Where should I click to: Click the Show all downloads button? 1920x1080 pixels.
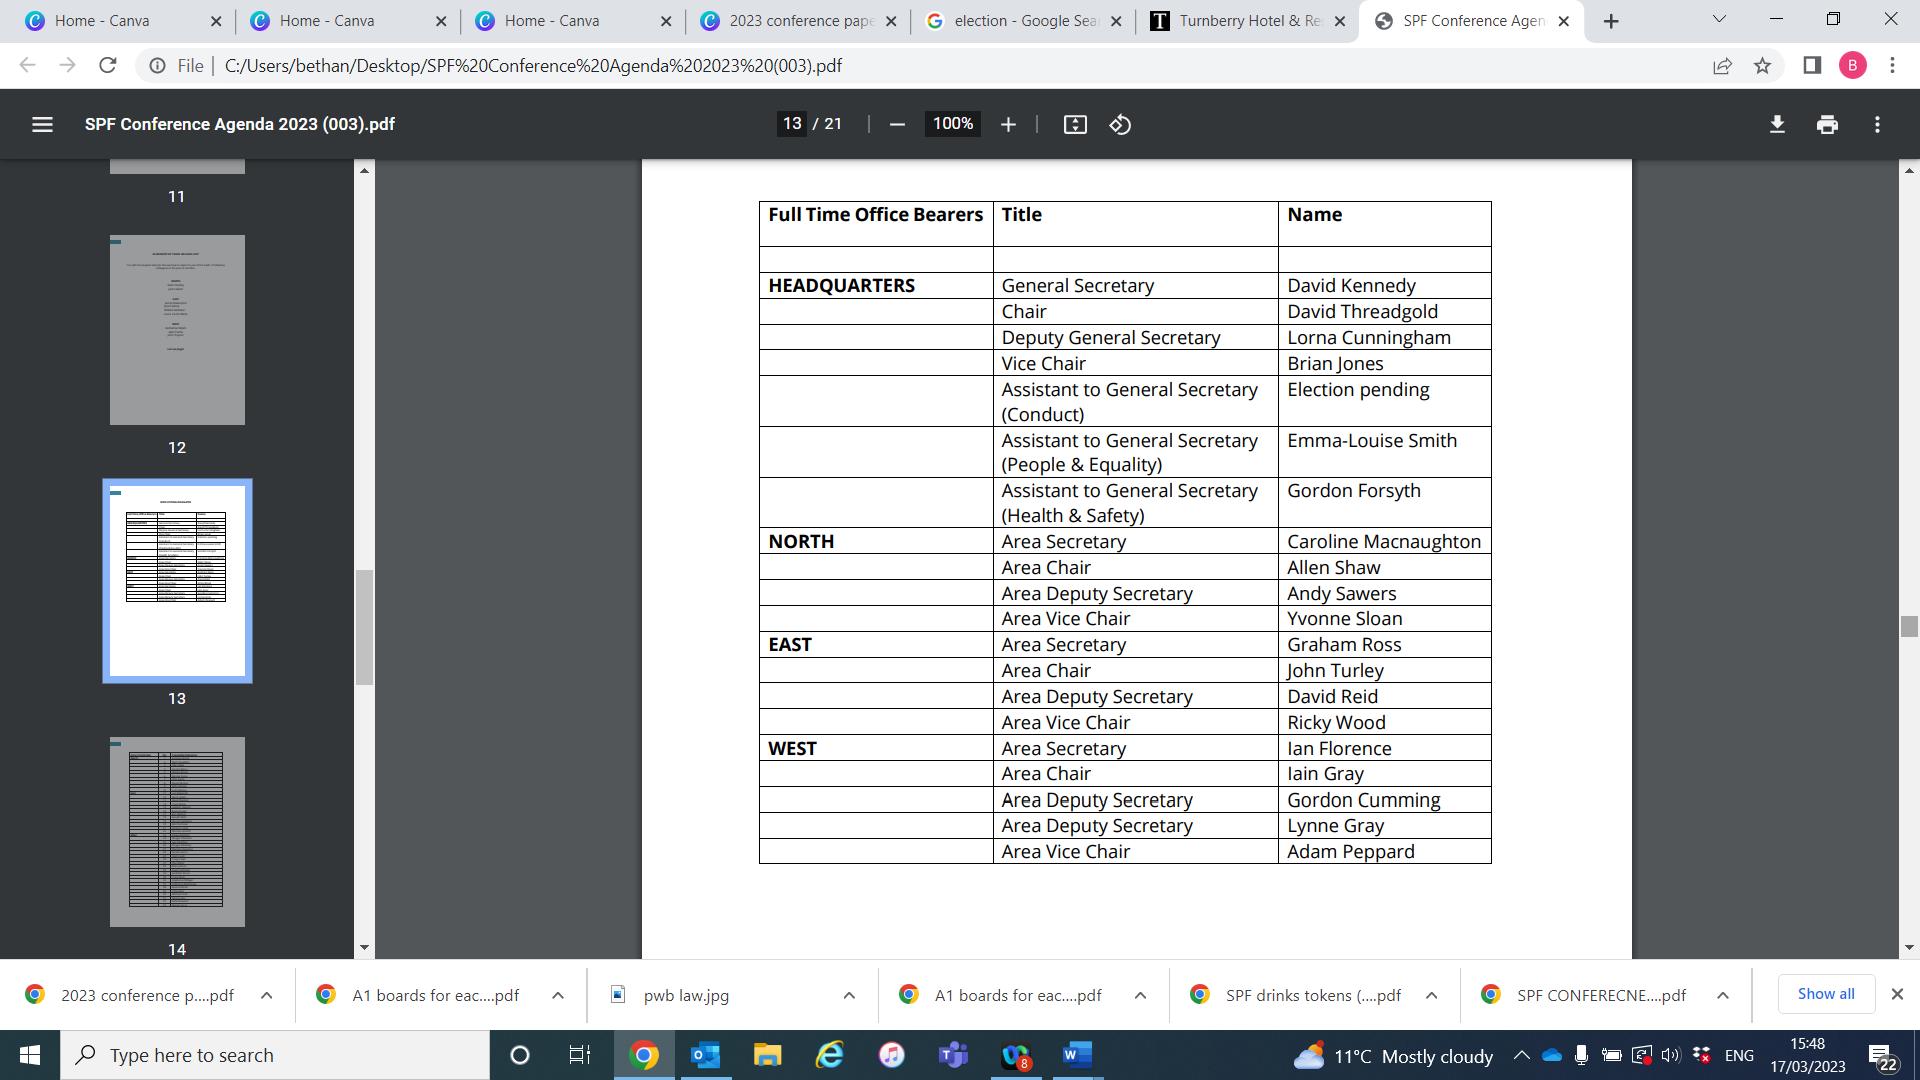coord(1825,994)
